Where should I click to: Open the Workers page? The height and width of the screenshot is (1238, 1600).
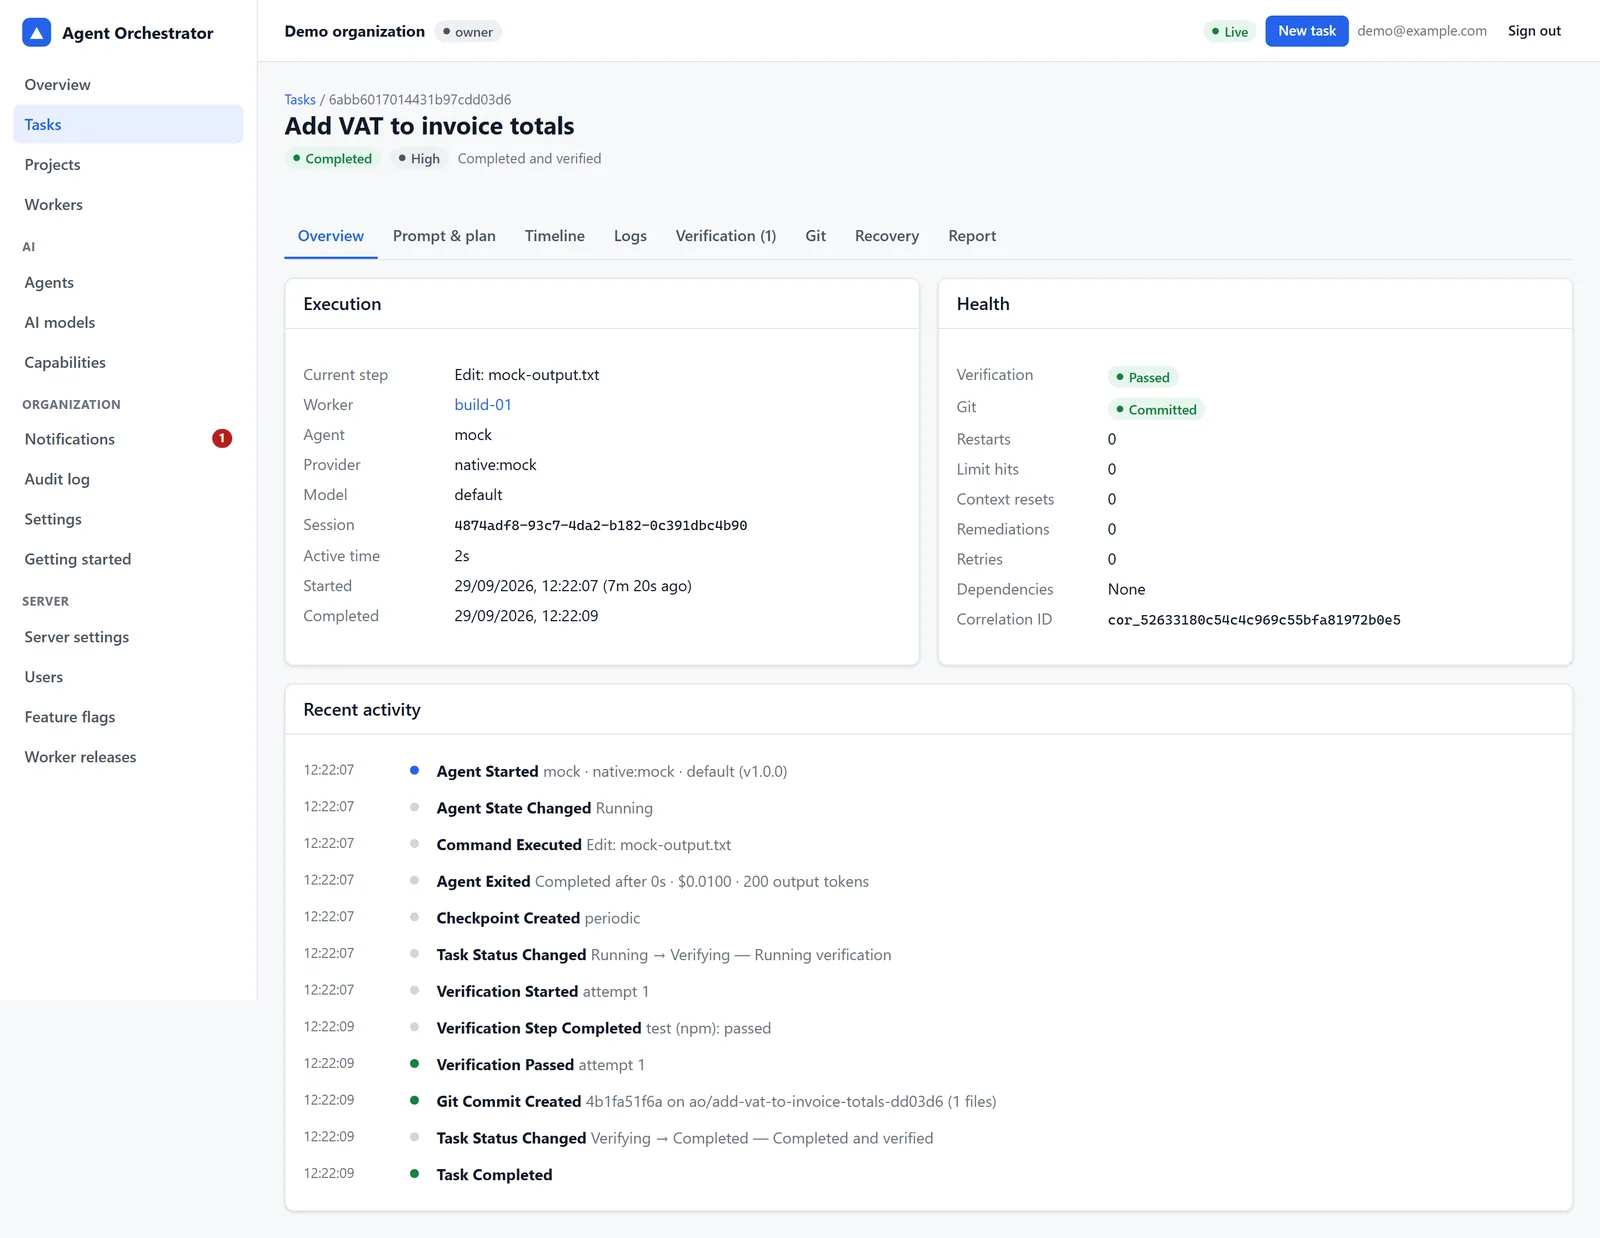[x=128, y=205]
